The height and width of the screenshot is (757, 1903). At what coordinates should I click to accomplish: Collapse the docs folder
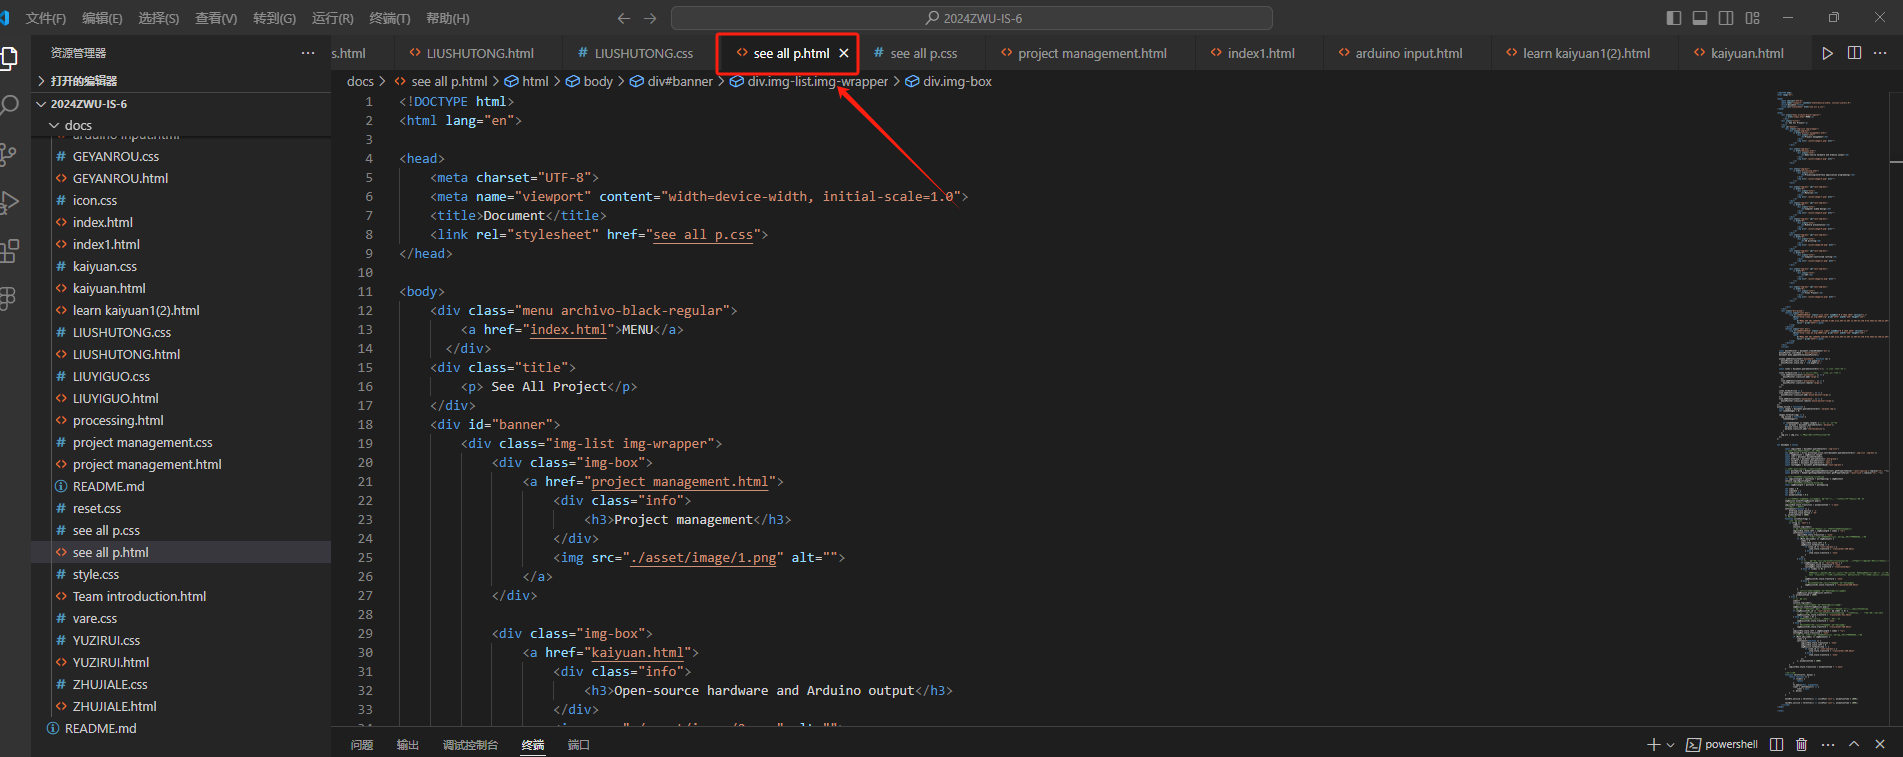pos(181,125)
